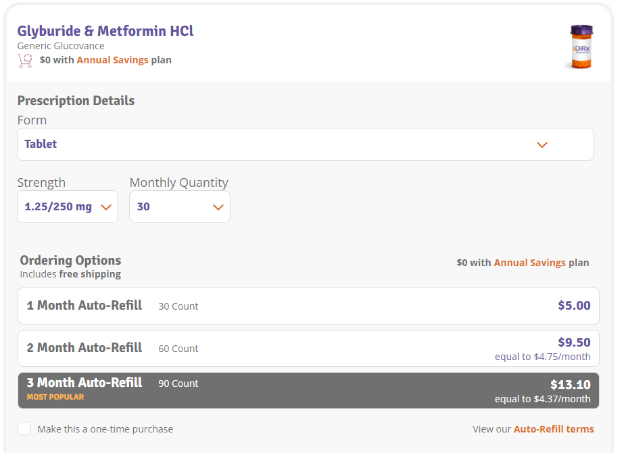Click the Form field chevron arrow

click(x=542, y=144)
